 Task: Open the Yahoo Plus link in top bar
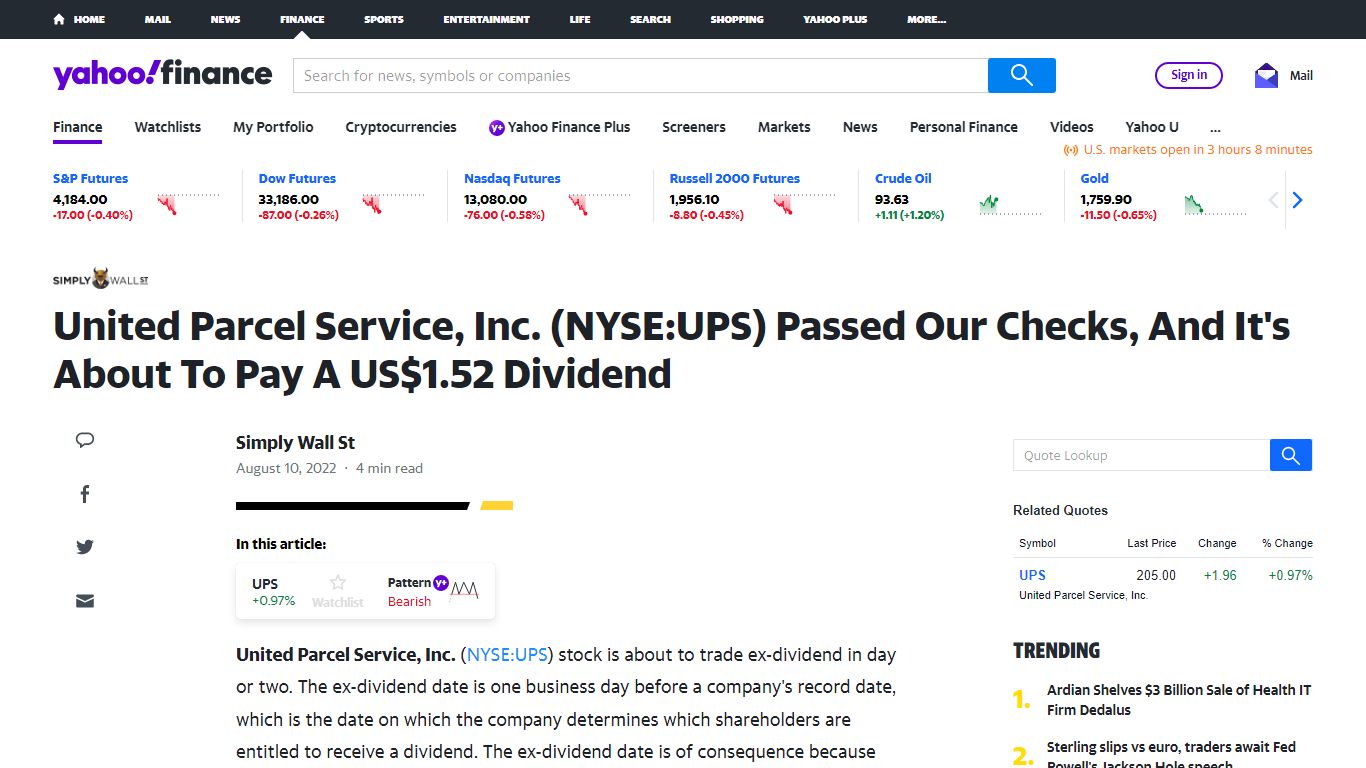(x=835, y=19)
